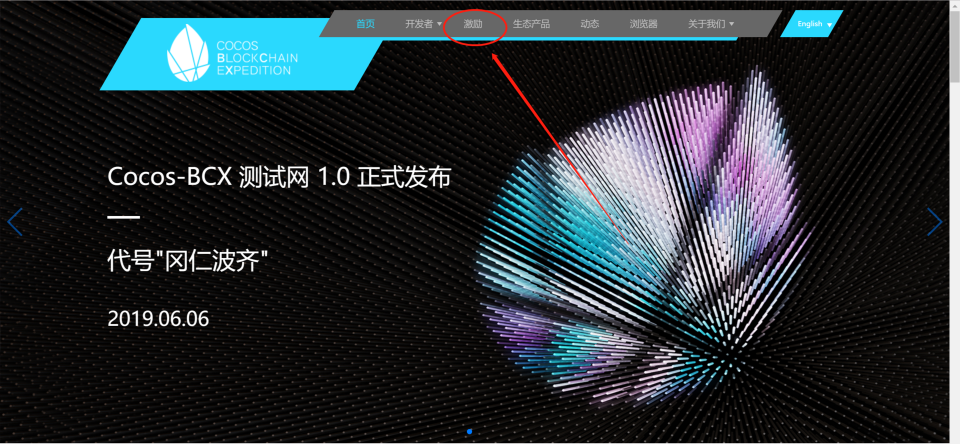Open the 动态 news section
960x444 pixels.
(x=590, y=24)
